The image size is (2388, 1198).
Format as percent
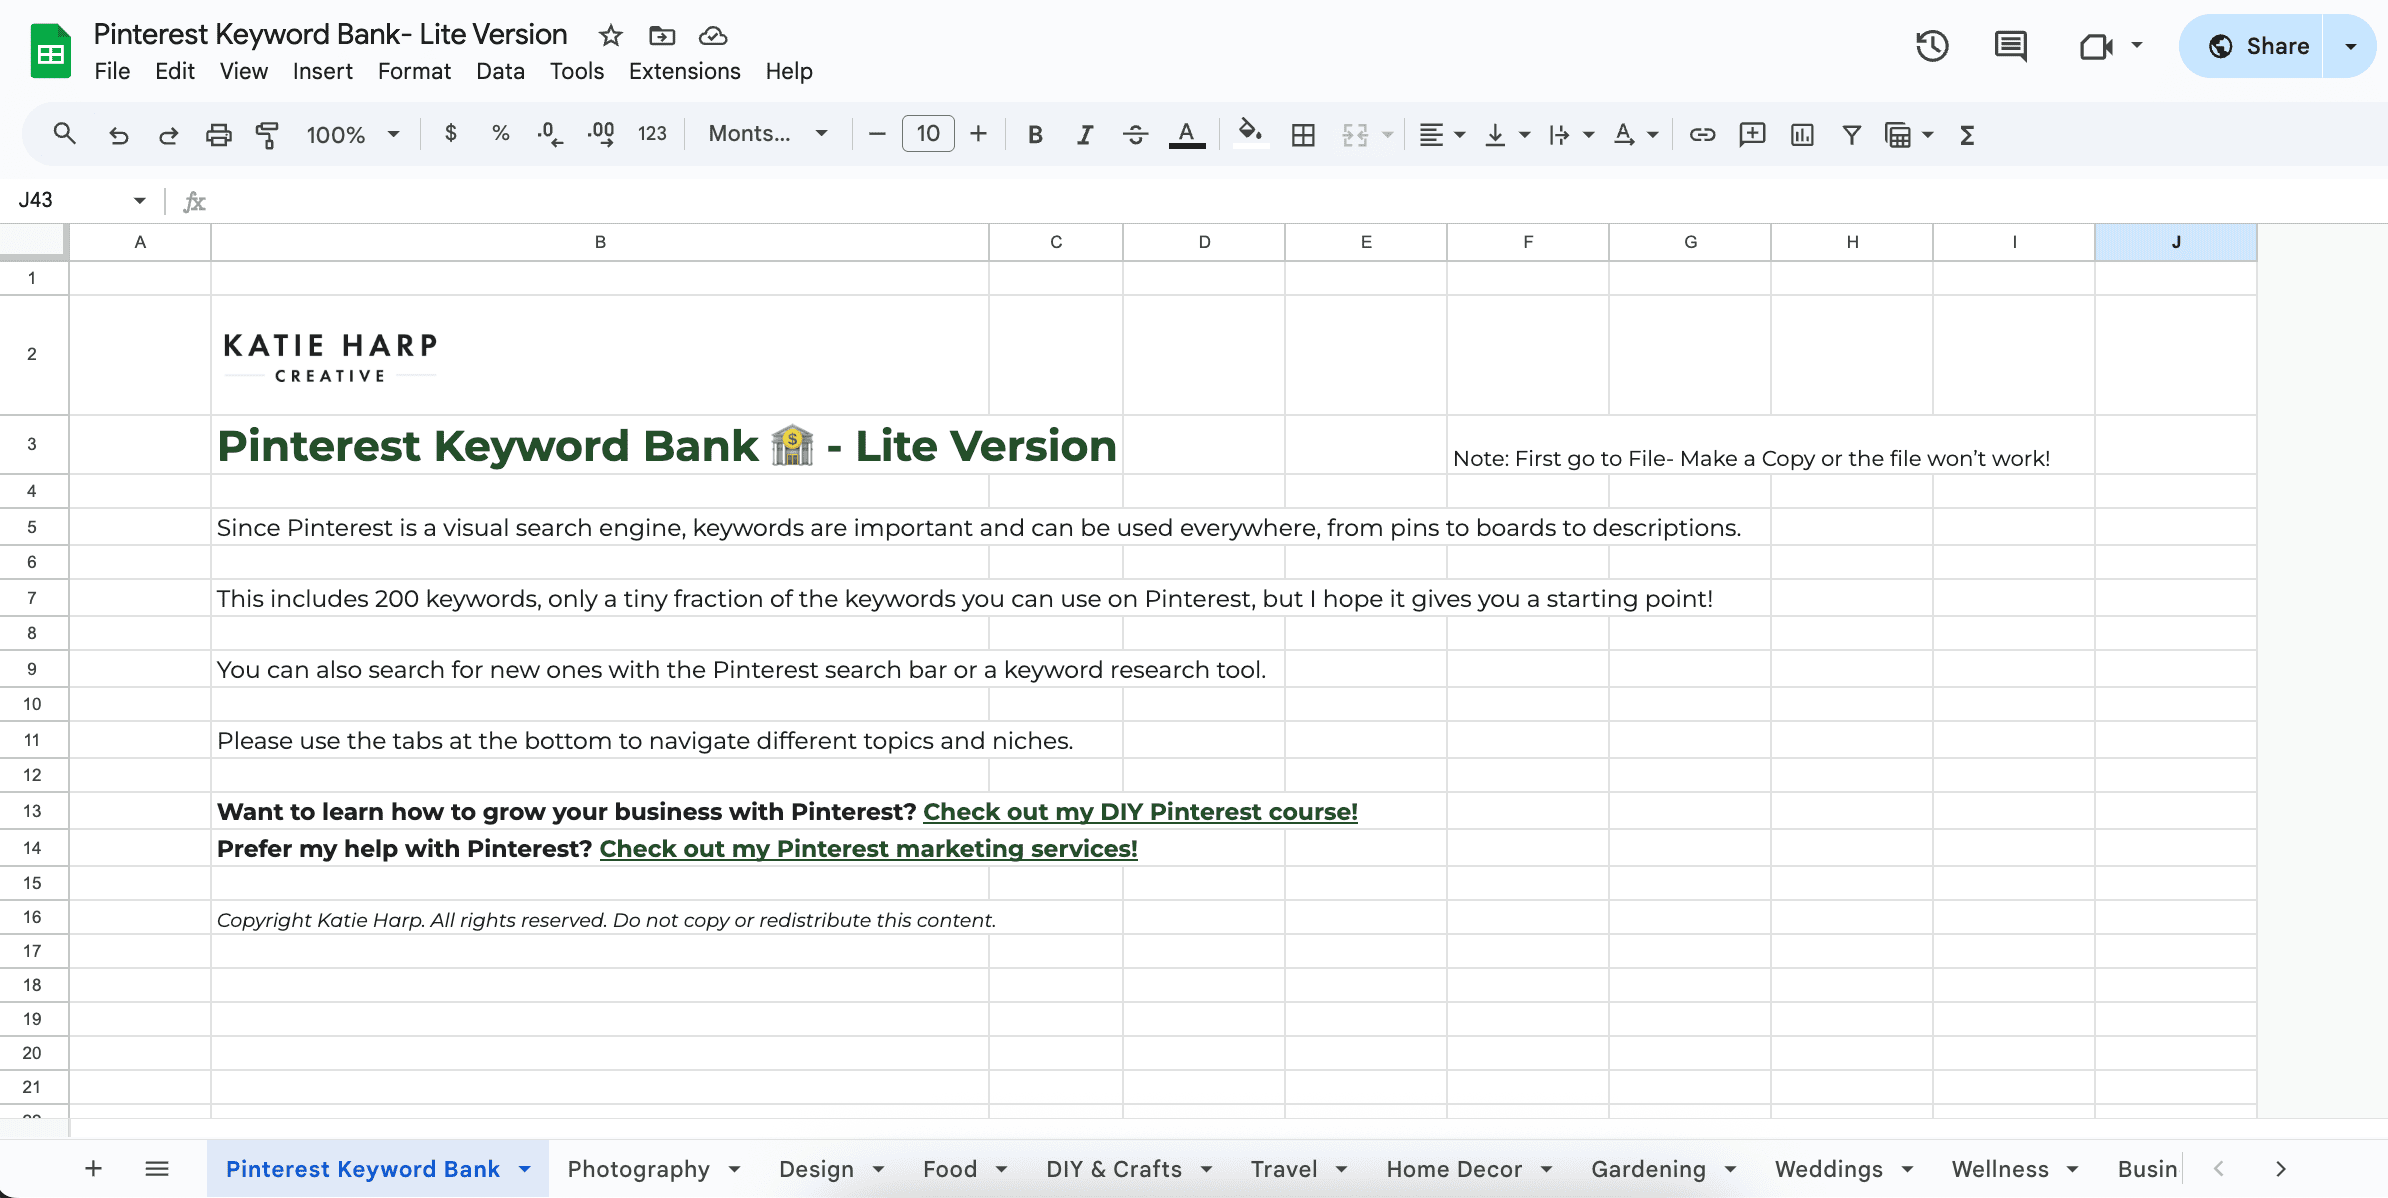501,133
